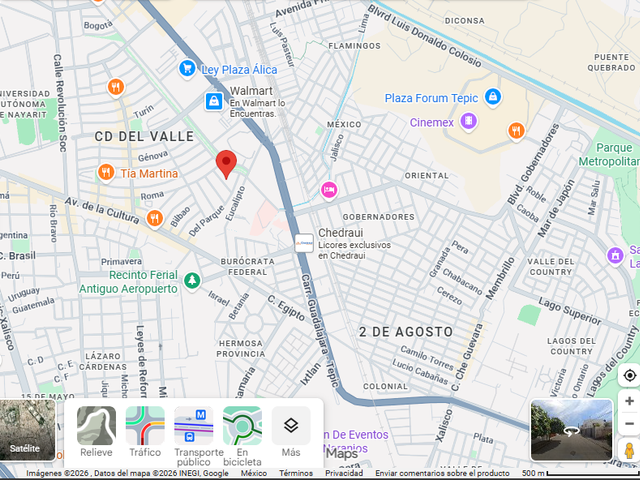Open the Términos link
The image size is (640, 480).
(x=296, y=473)
